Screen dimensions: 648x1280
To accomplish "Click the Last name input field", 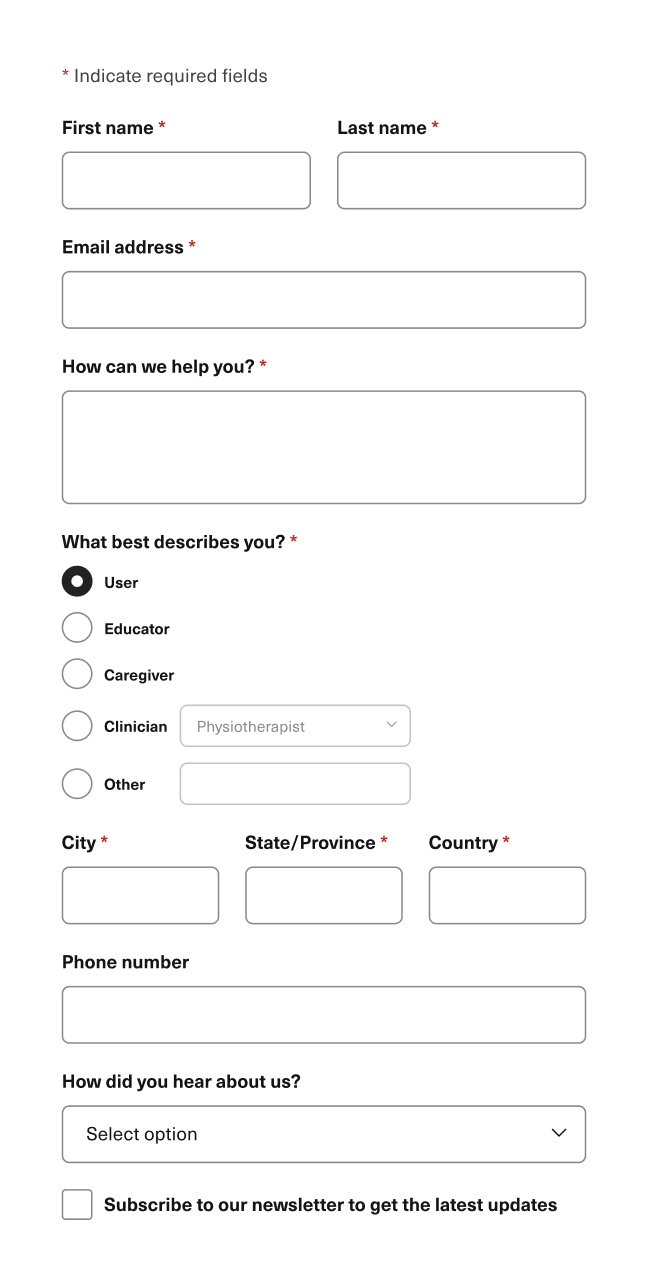I will [x=461, y=180].
